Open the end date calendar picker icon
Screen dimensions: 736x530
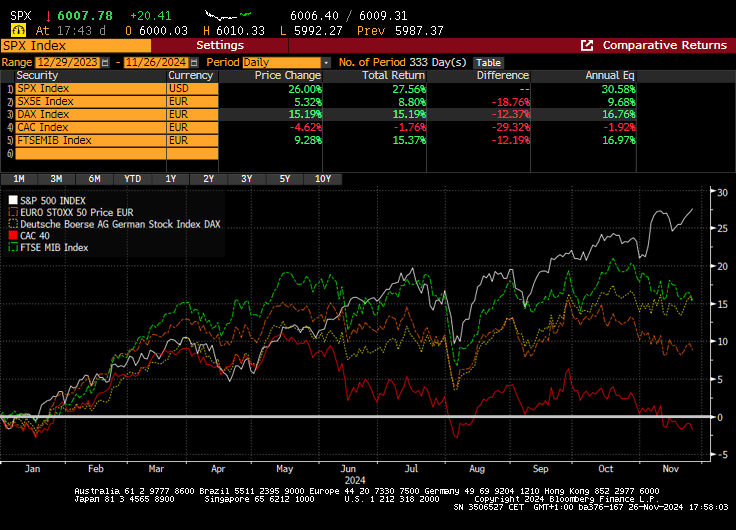pyautogui.click(x=194, y=62)
